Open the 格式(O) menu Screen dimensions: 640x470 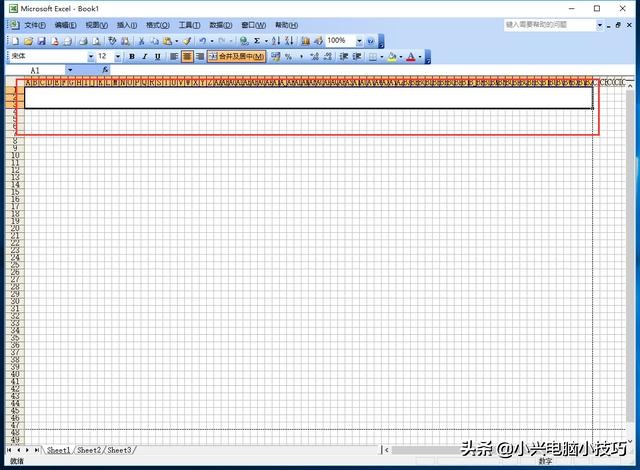tap(158, 25)
